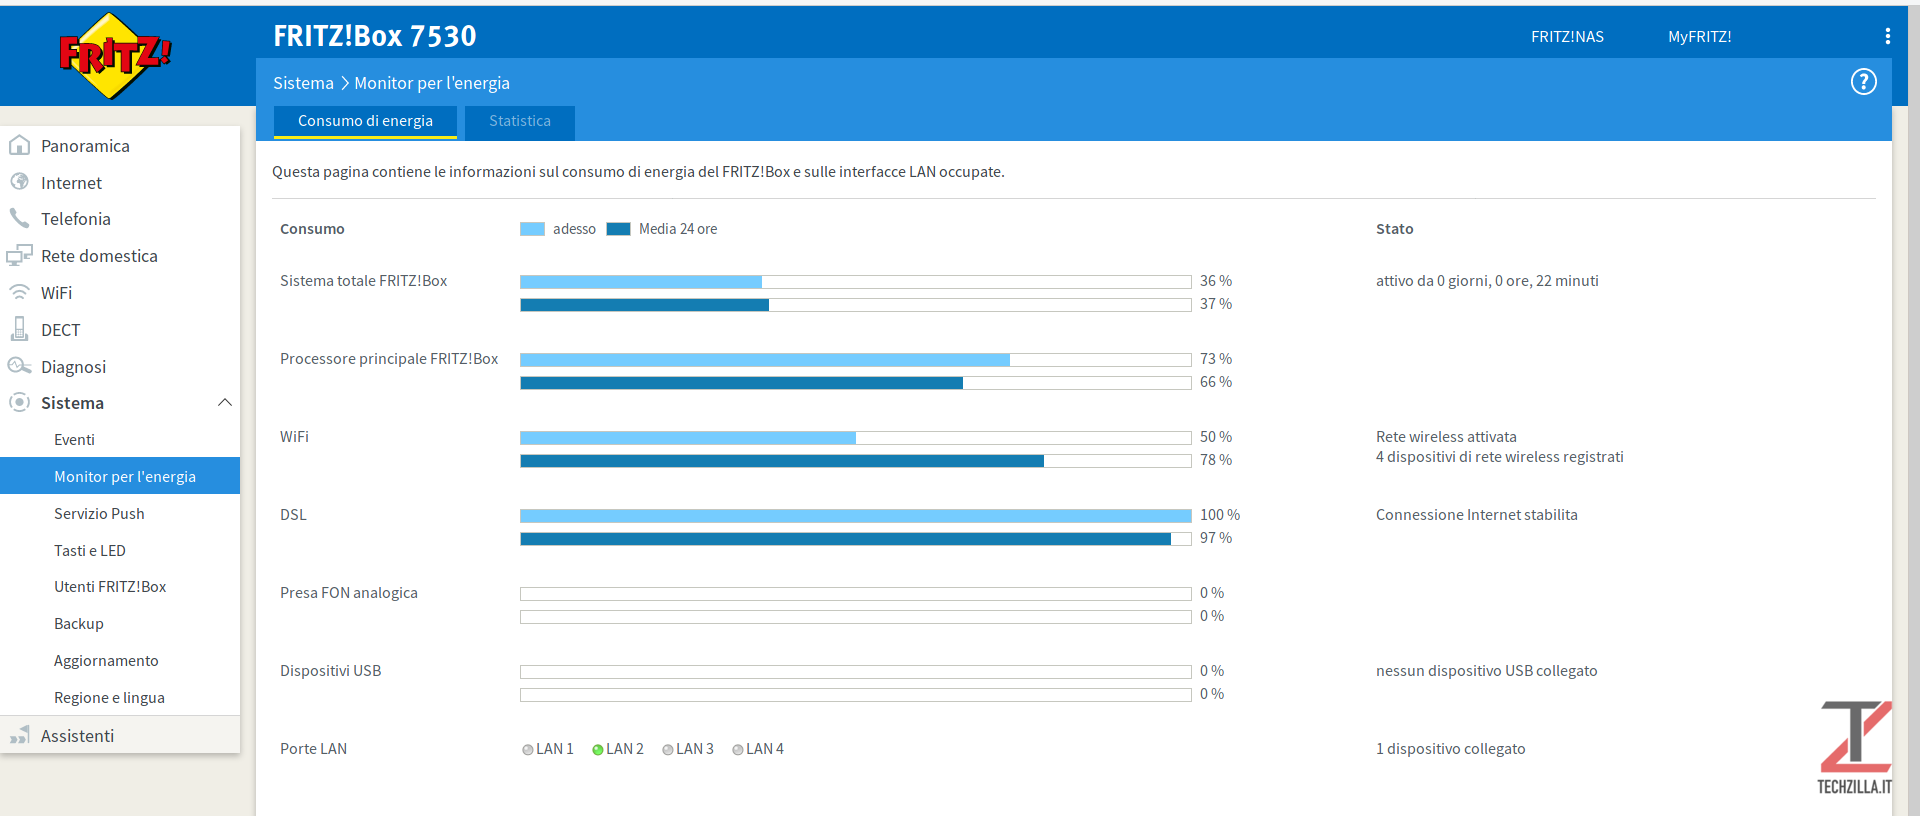Open the three-dot options menu
Viewport: 1920px width, 816px height.
(1887, 36)
